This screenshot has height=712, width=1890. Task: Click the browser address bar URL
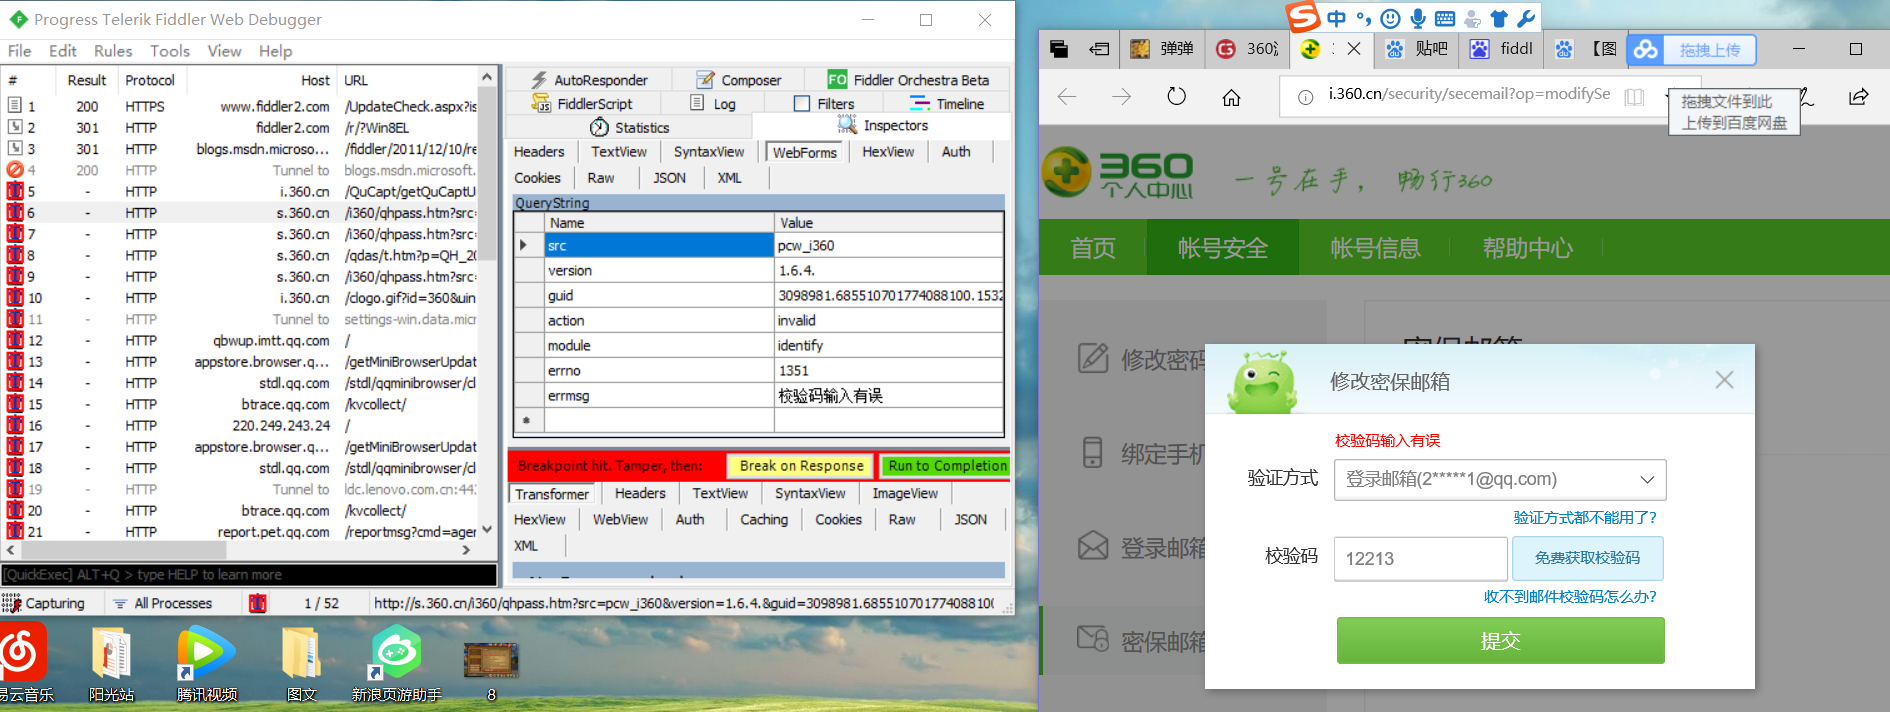(x=1469, y=94)
